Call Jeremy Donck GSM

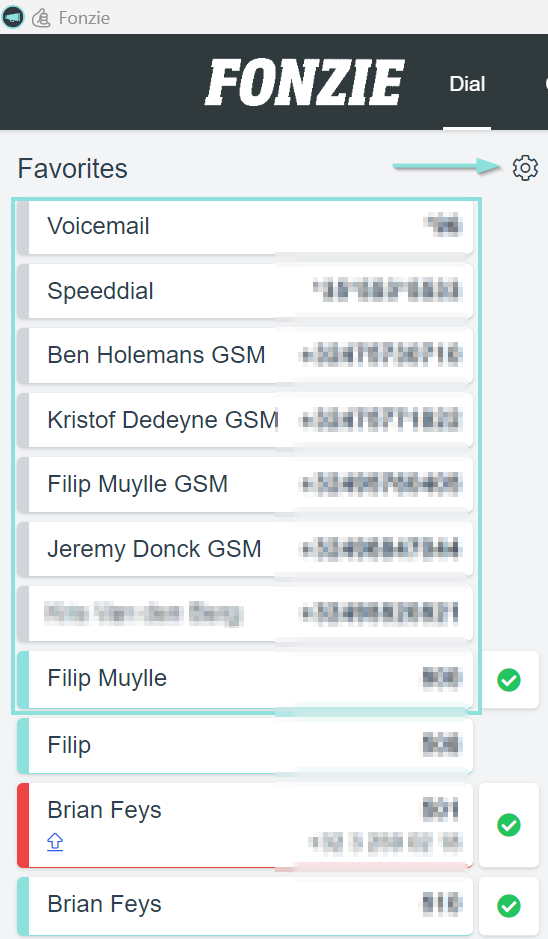pyautogui.click(x=245, y=549)
